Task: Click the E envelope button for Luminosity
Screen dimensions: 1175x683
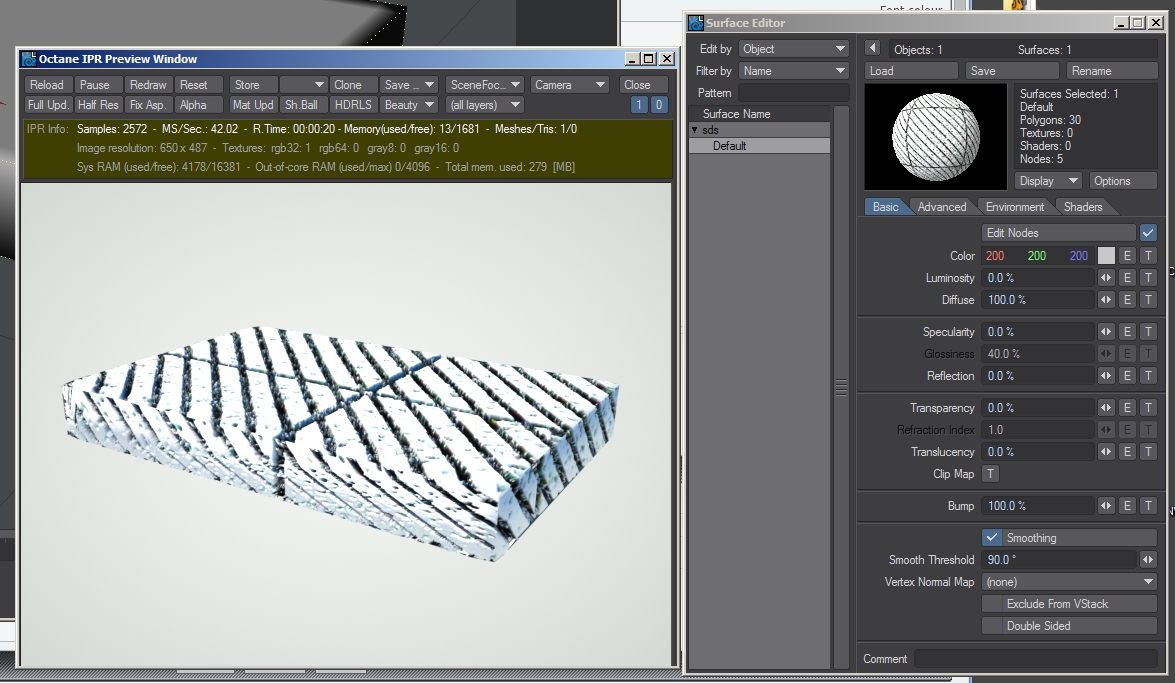Action: coord(1127,277)
